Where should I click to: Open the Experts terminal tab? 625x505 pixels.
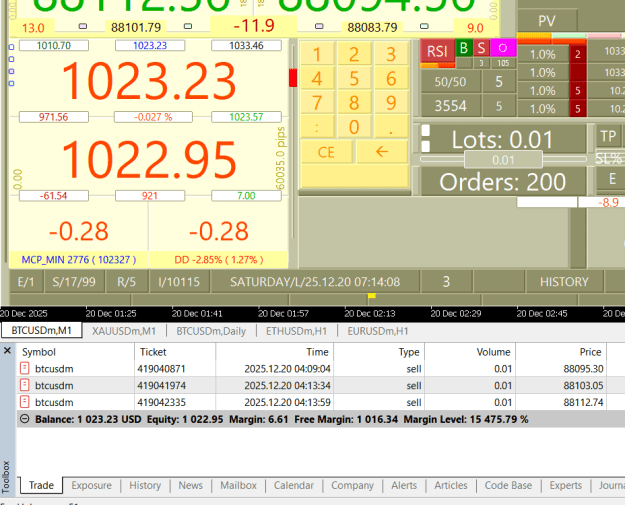(x=566, y=485)
